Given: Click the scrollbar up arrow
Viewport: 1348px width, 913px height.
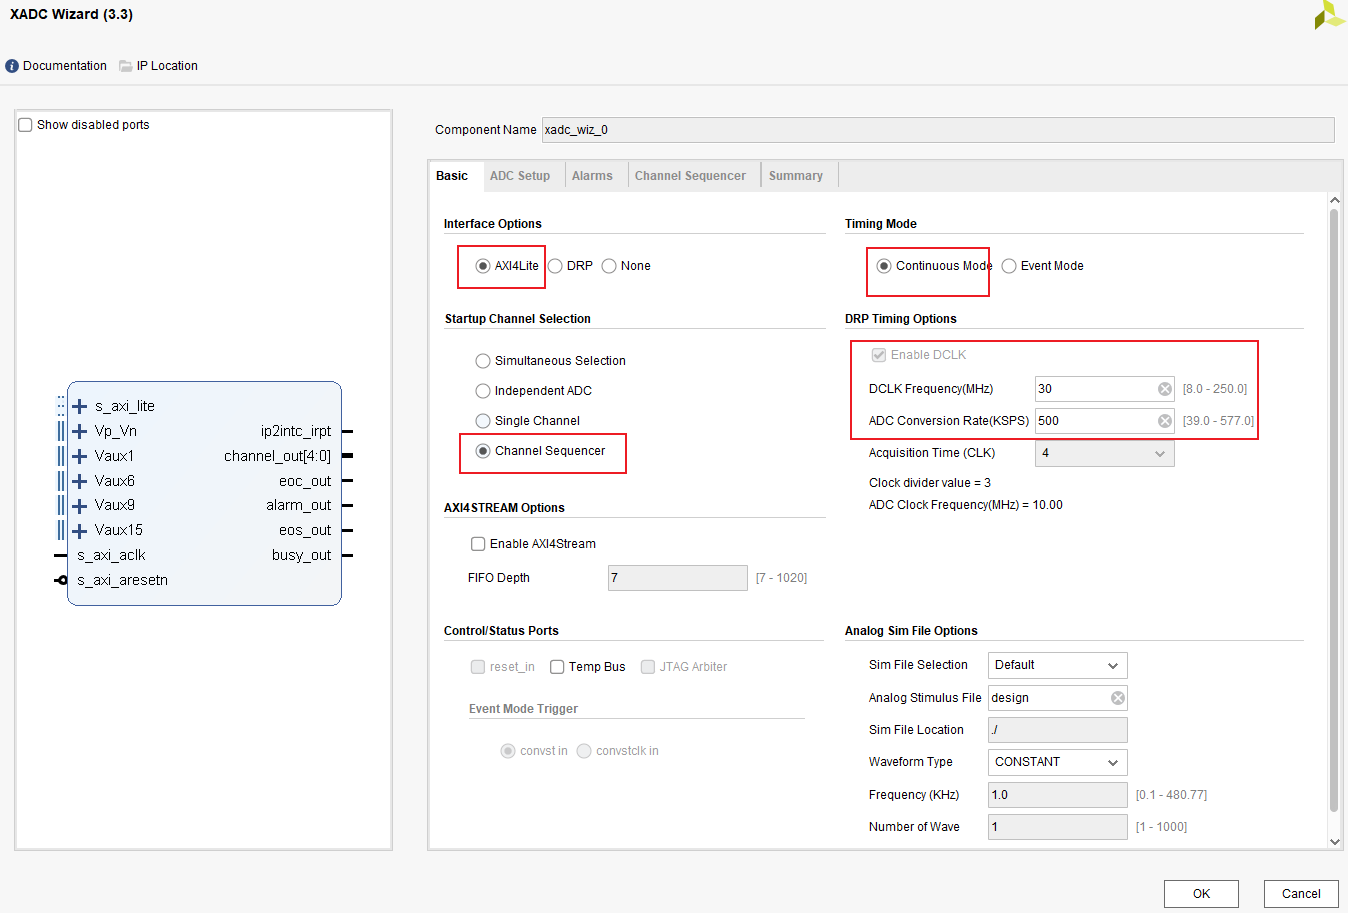Looking at the screenshot, I should click(1334, 200).
